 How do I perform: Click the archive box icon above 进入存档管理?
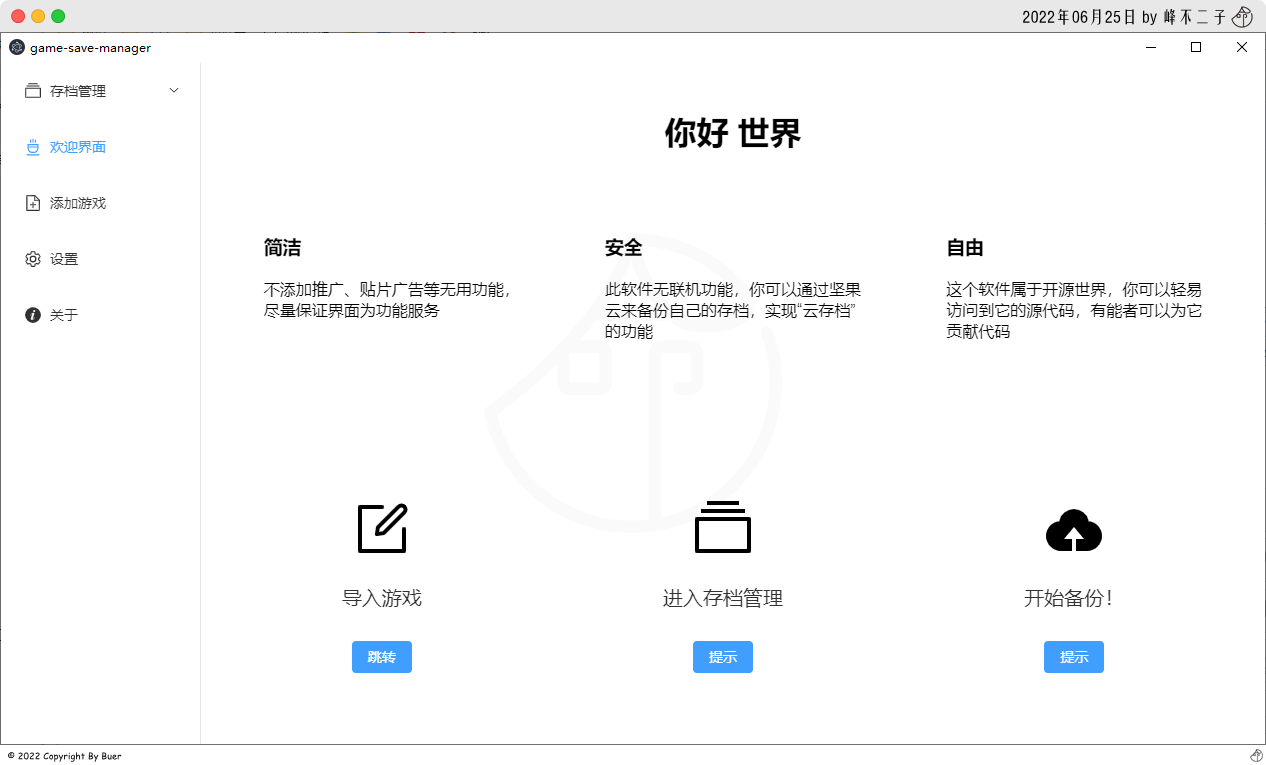click(x=722, y=527)
